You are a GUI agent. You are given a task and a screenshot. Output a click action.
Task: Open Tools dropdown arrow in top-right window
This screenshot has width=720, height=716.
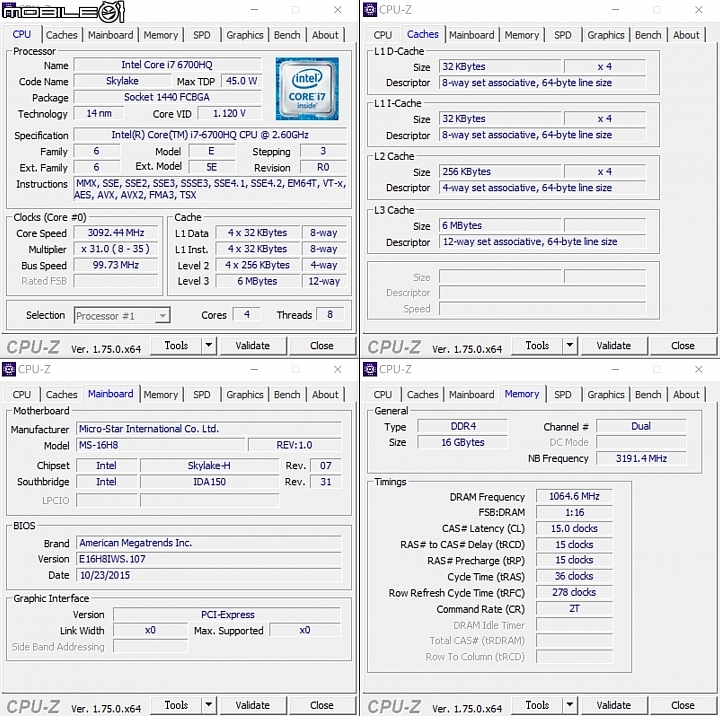(x=570, y=345)
